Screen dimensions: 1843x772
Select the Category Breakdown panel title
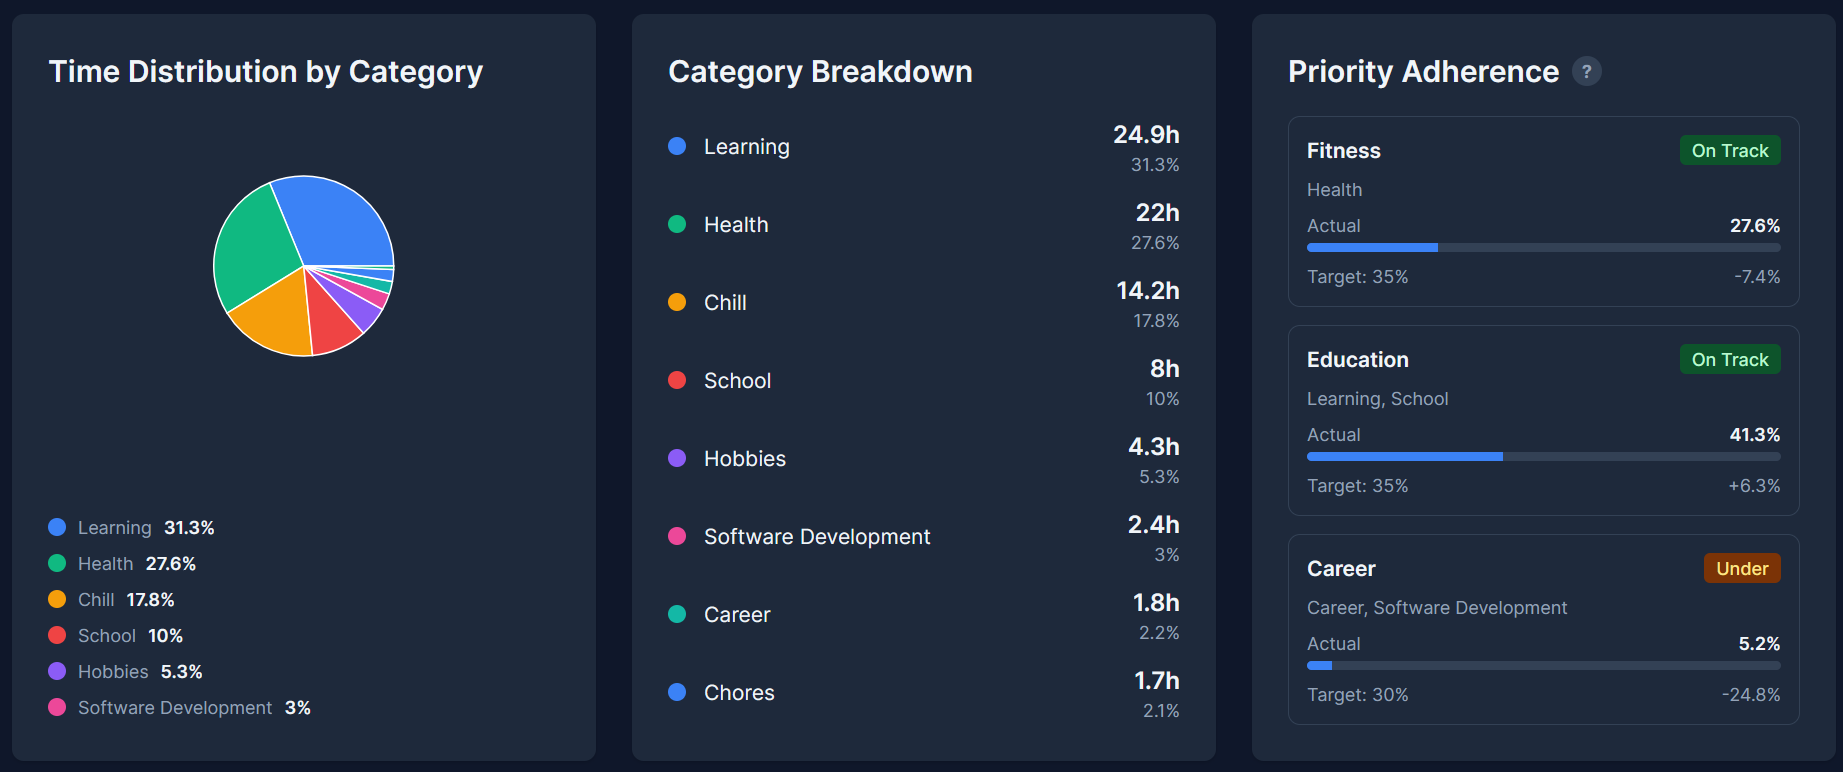[820, 71]
